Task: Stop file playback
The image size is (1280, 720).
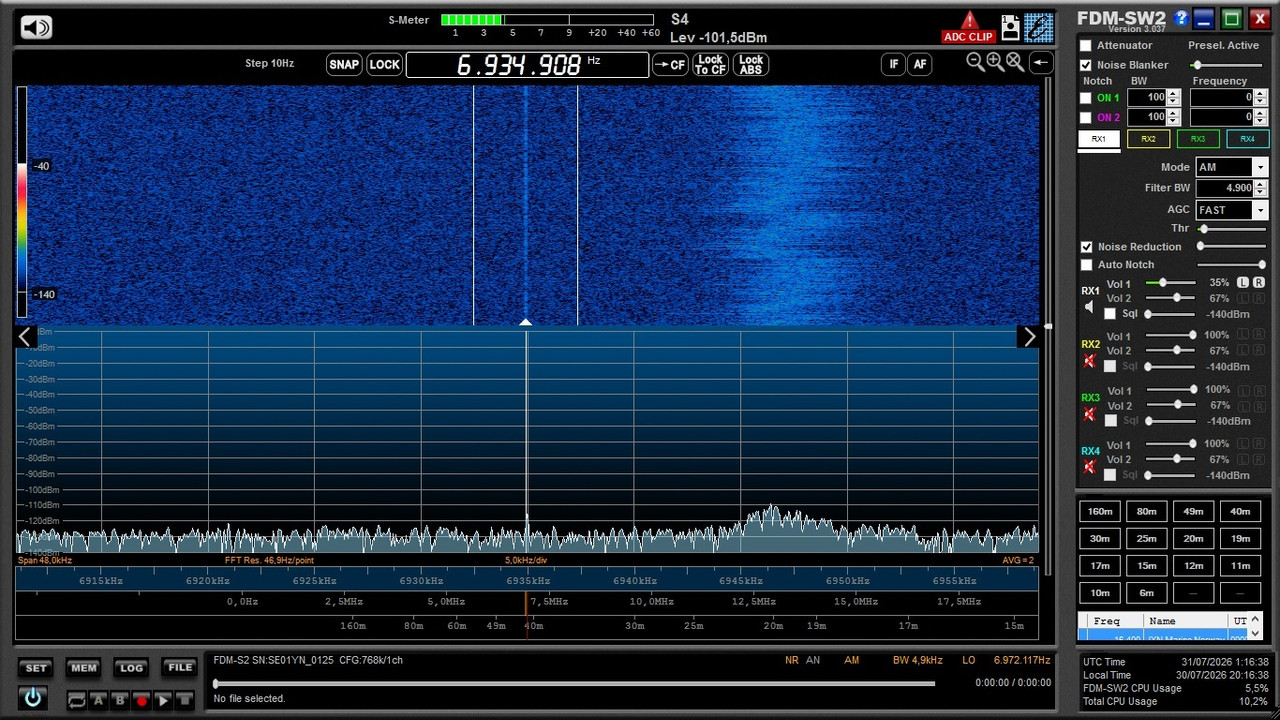Action: (x=184, y=700)
